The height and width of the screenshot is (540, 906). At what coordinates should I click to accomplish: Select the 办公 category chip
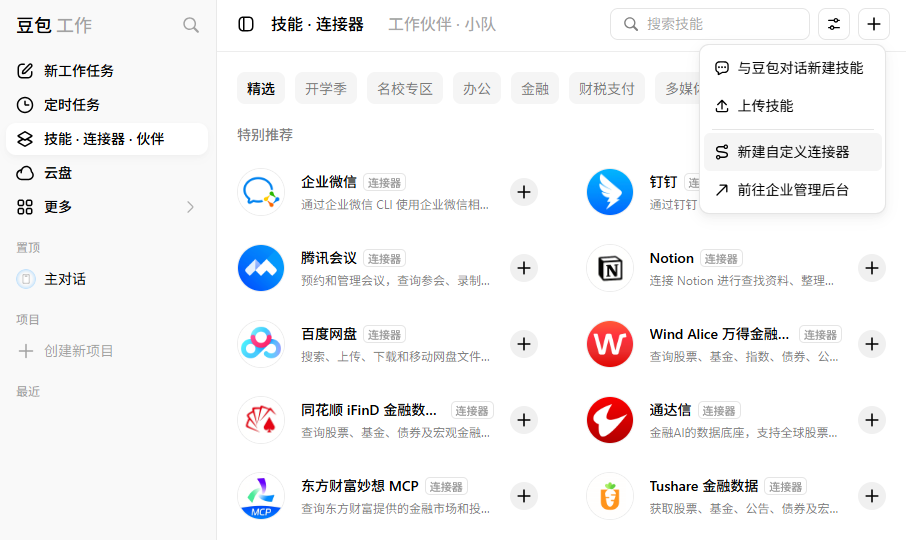tap(477, 88)
